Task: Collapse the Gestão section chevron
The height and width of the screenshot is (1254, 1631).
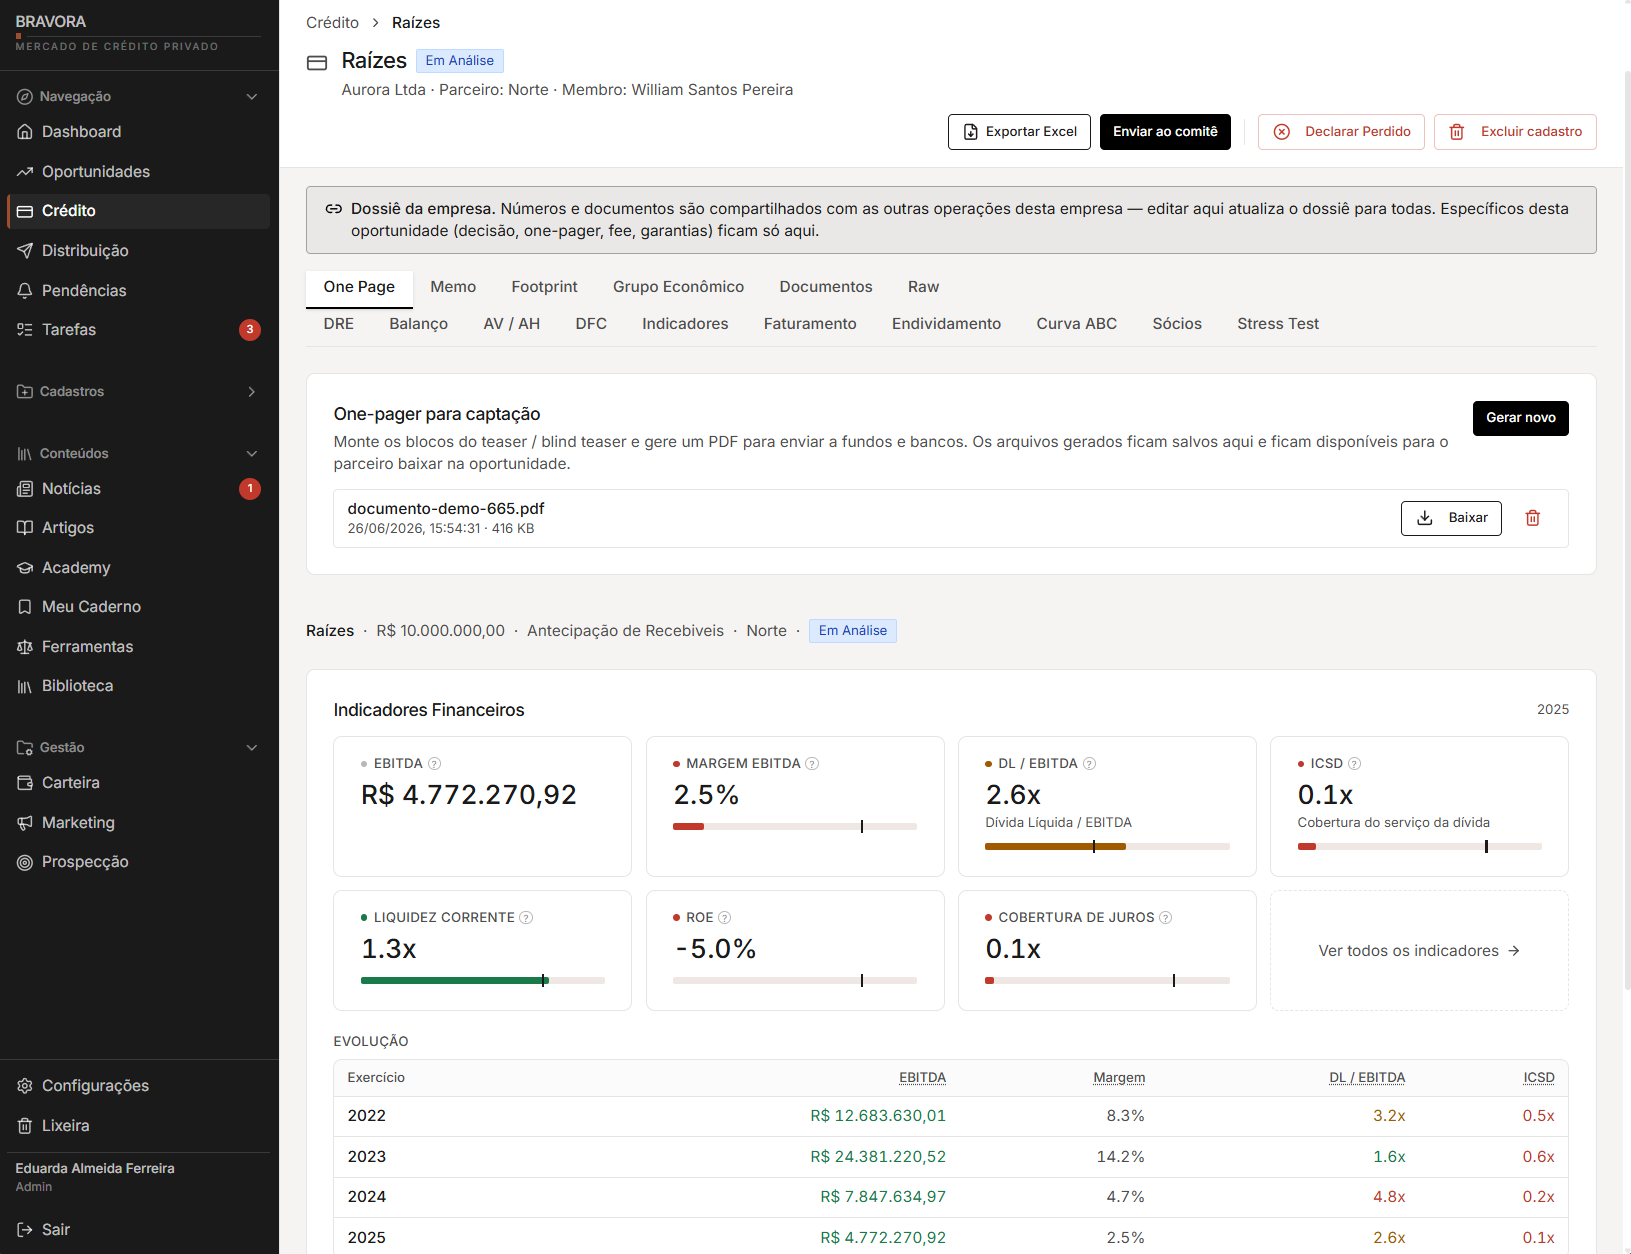Action: (252, 748)
